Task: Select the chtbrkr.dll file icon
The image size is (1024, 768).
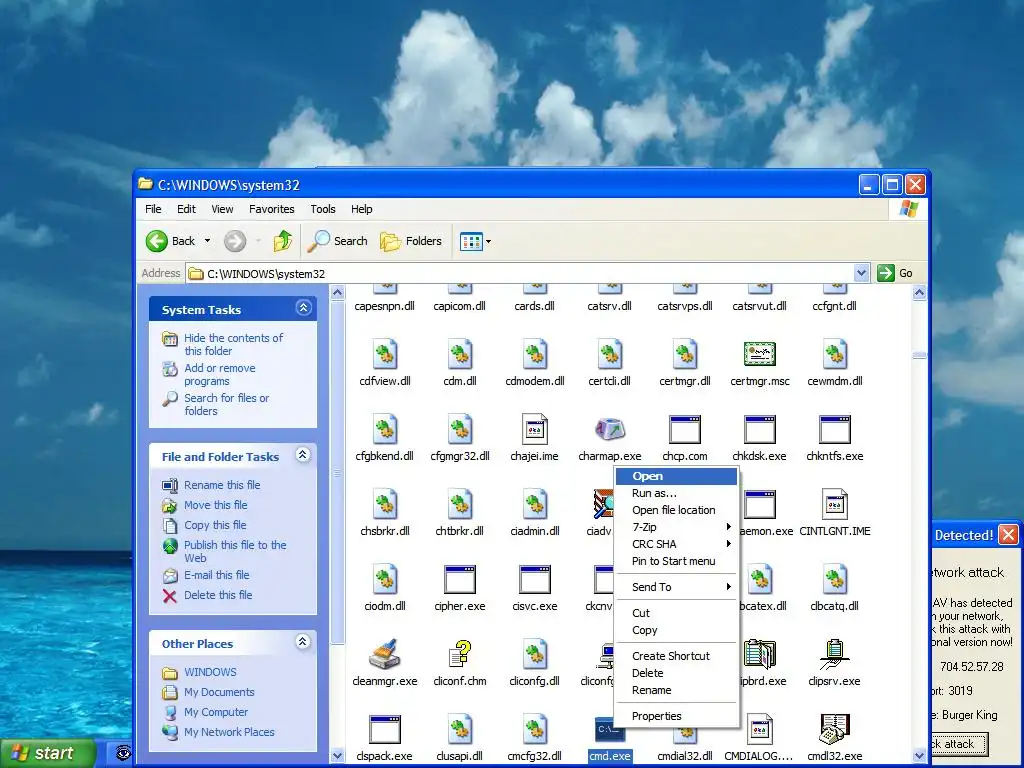Action: 460,504
